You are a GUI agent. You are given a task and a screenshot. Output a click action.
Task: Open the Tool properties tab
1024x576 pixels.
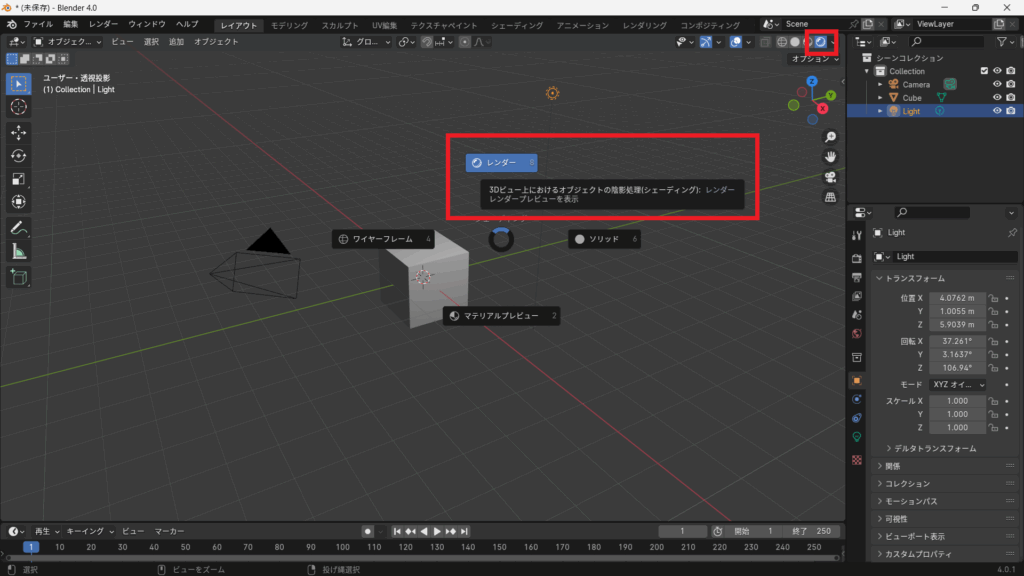[x=857, y=236]
